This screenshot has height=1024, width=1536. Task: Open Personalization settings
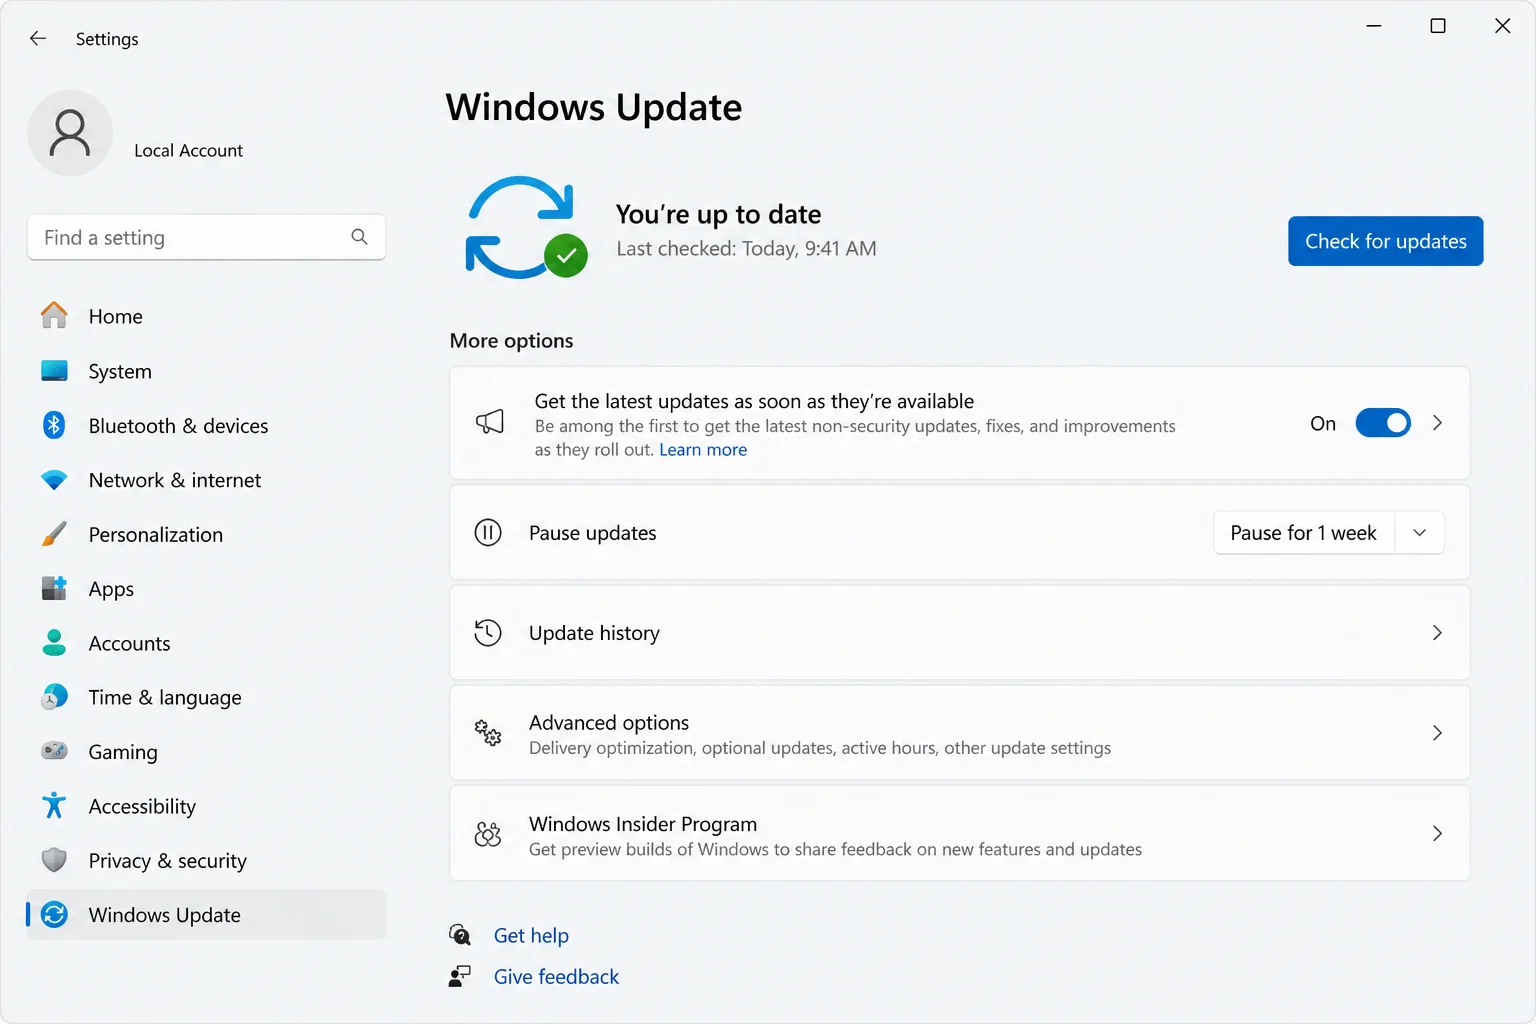coord(206,534)
